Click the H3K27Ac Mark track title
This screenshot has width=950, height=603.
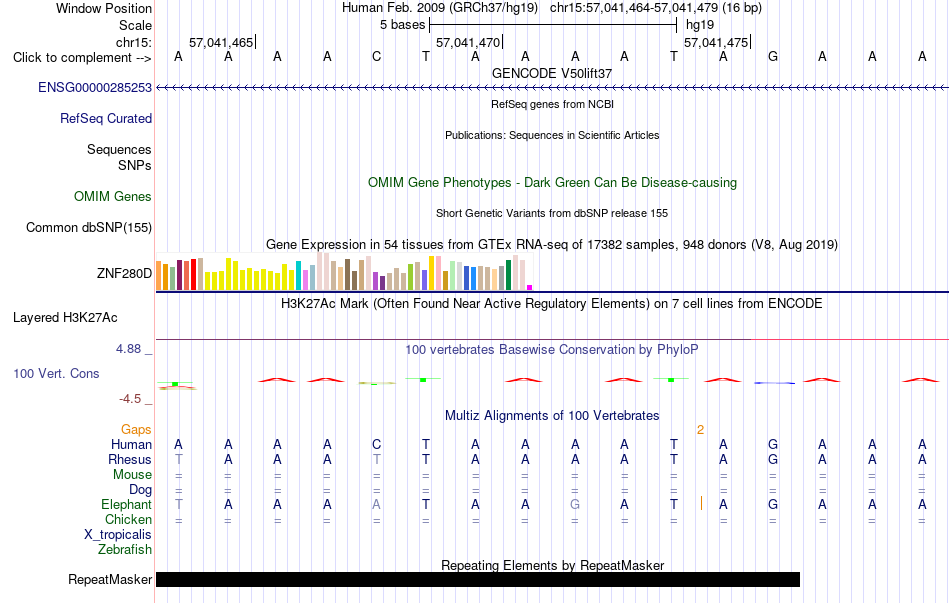[552, 303]
